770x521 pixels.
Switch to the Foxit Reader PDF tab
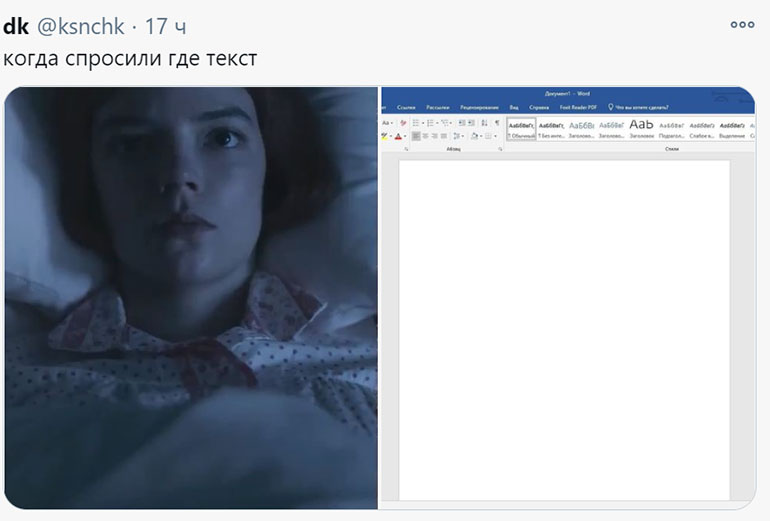[x=578, y=107]
